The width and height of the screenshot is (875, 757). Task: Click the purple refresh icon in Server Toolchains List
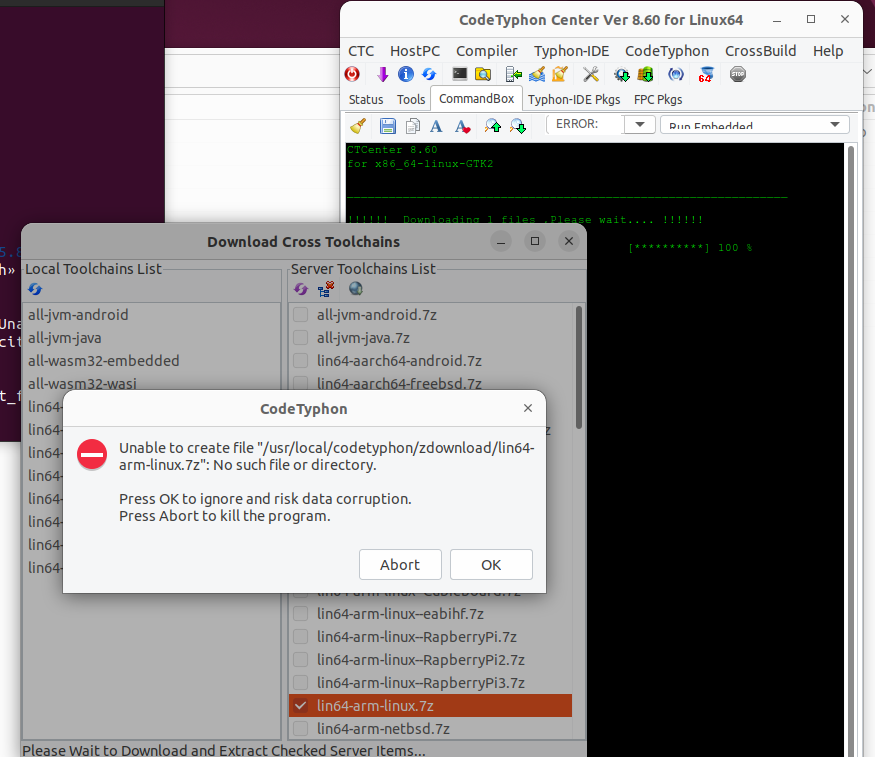pos(301,289)
